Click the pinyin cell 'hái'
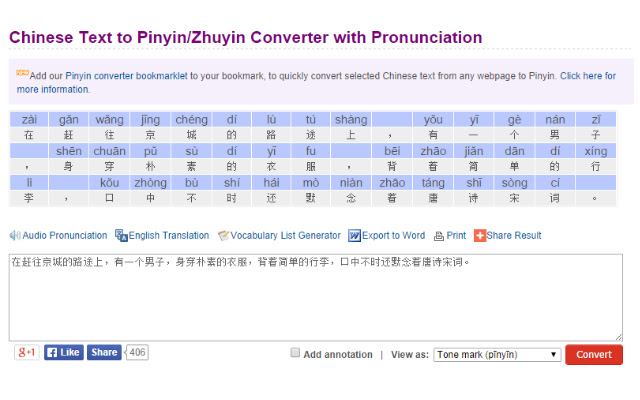640x400 pixels. click(x=271, y=182)
